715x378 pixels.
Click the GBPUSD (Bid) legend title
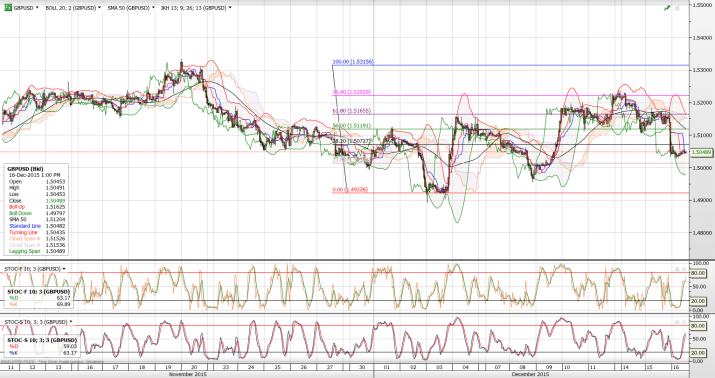coord(25,169)
